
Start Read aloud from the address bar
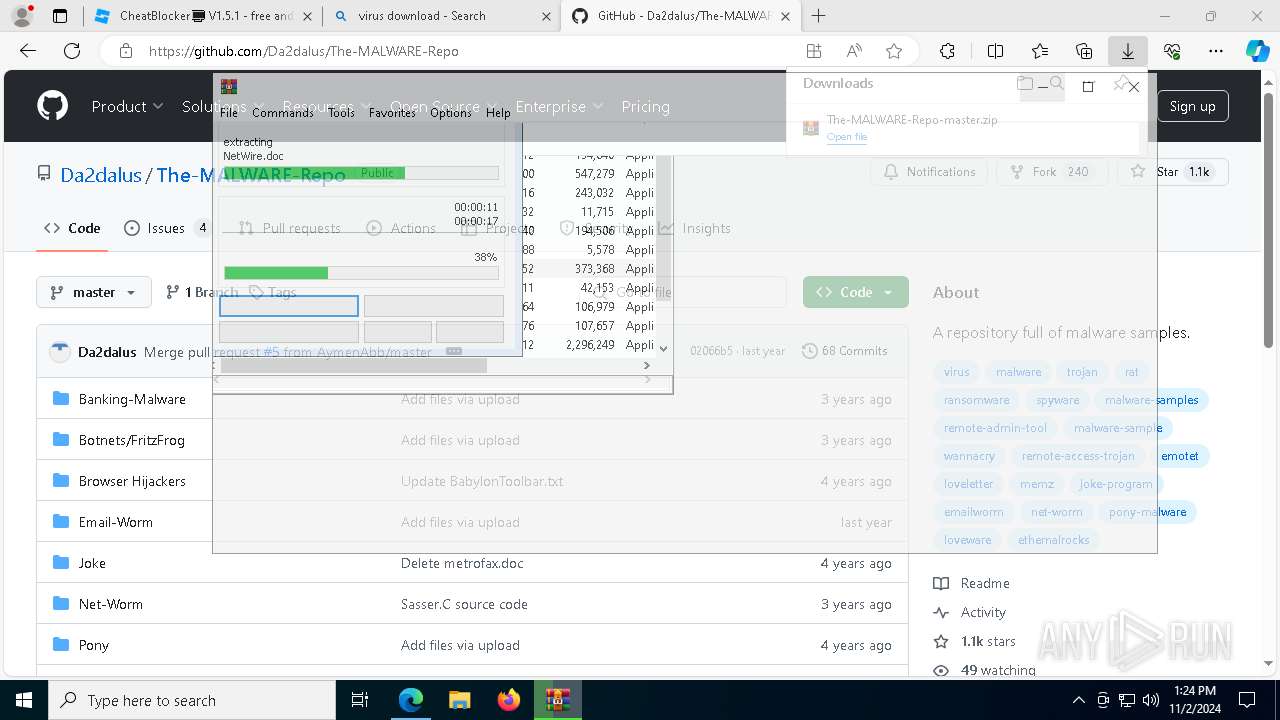[854, 51]
